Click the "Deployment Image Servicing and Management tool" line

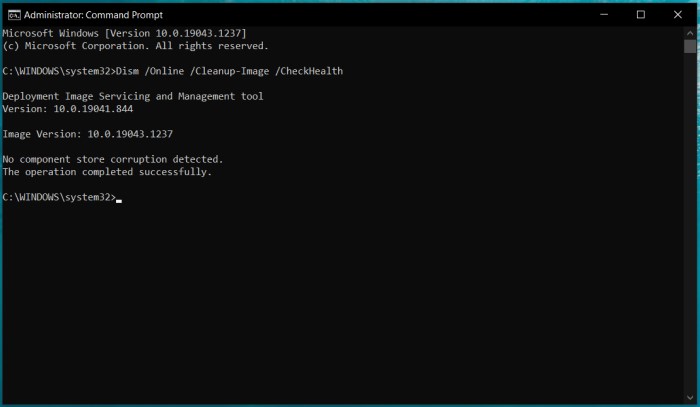(133, 96)
